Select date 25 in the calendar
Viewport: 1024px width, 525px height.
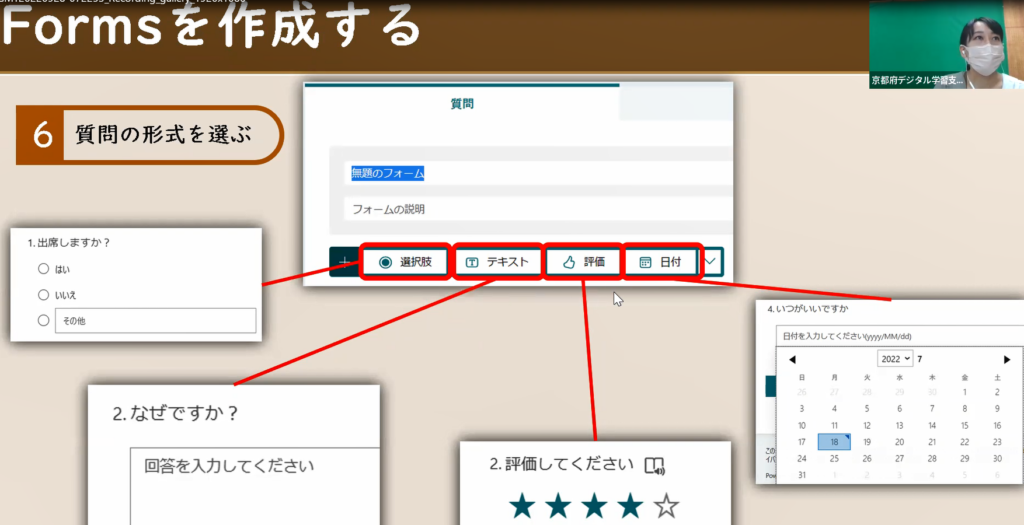[x=834, y=458]
